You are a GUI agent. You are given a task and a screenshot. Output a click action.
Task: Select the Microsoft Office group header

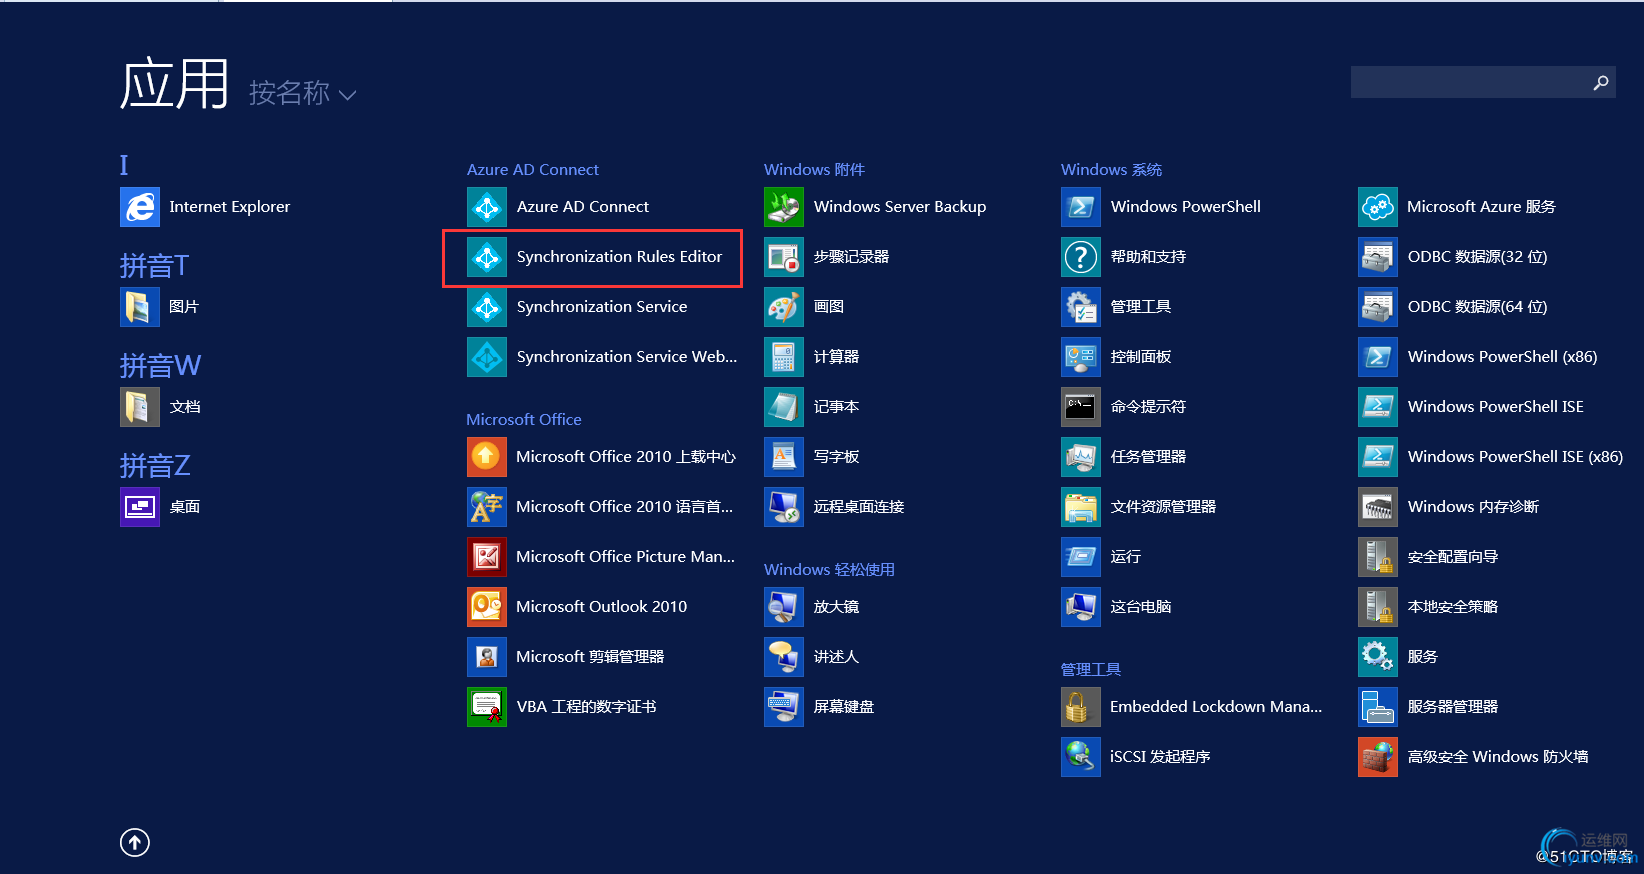point(524,420)
